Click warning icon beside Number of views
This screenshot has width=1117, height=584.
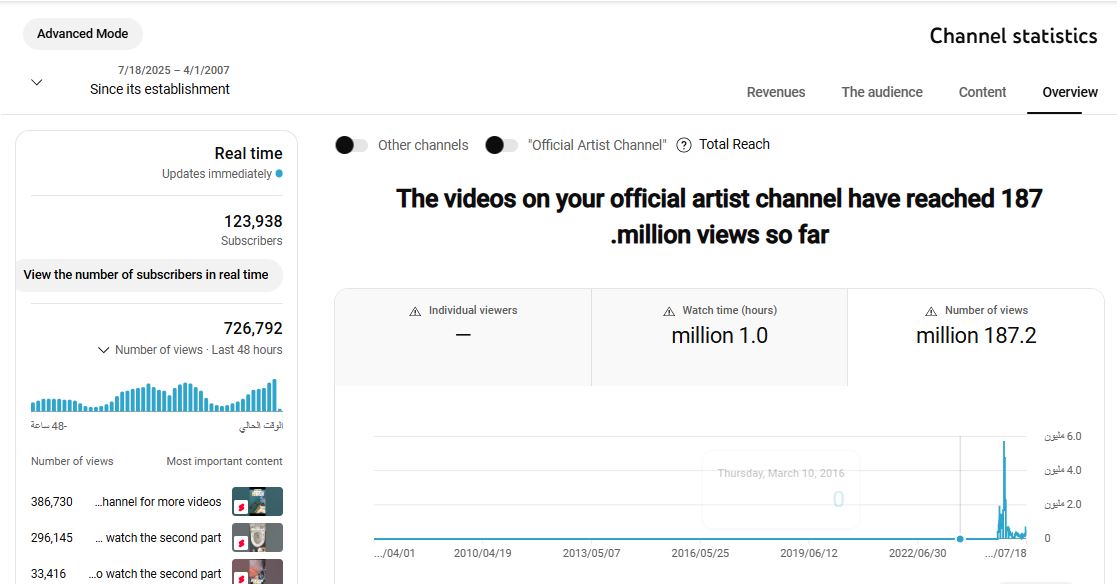[931, 311]
